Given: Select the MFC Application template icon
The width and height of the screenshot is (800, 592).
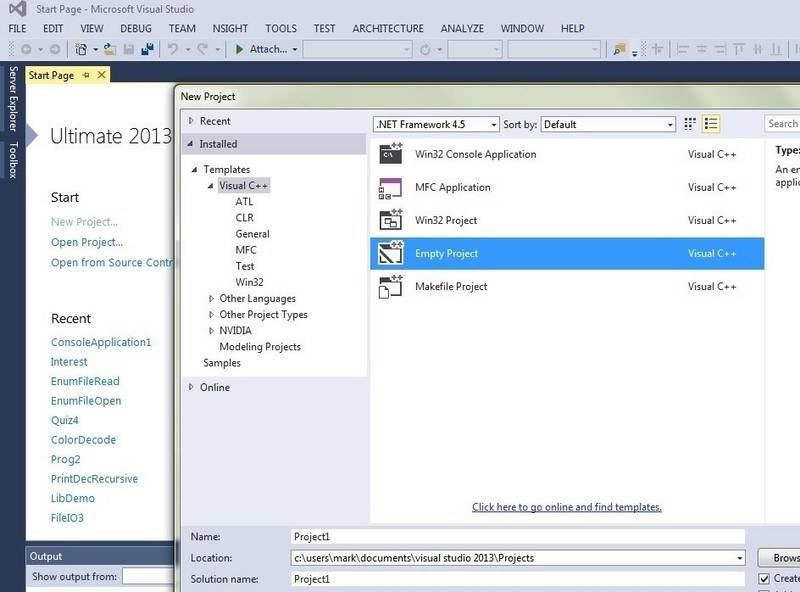Looking at the screenshot, I should click(389, 188).
